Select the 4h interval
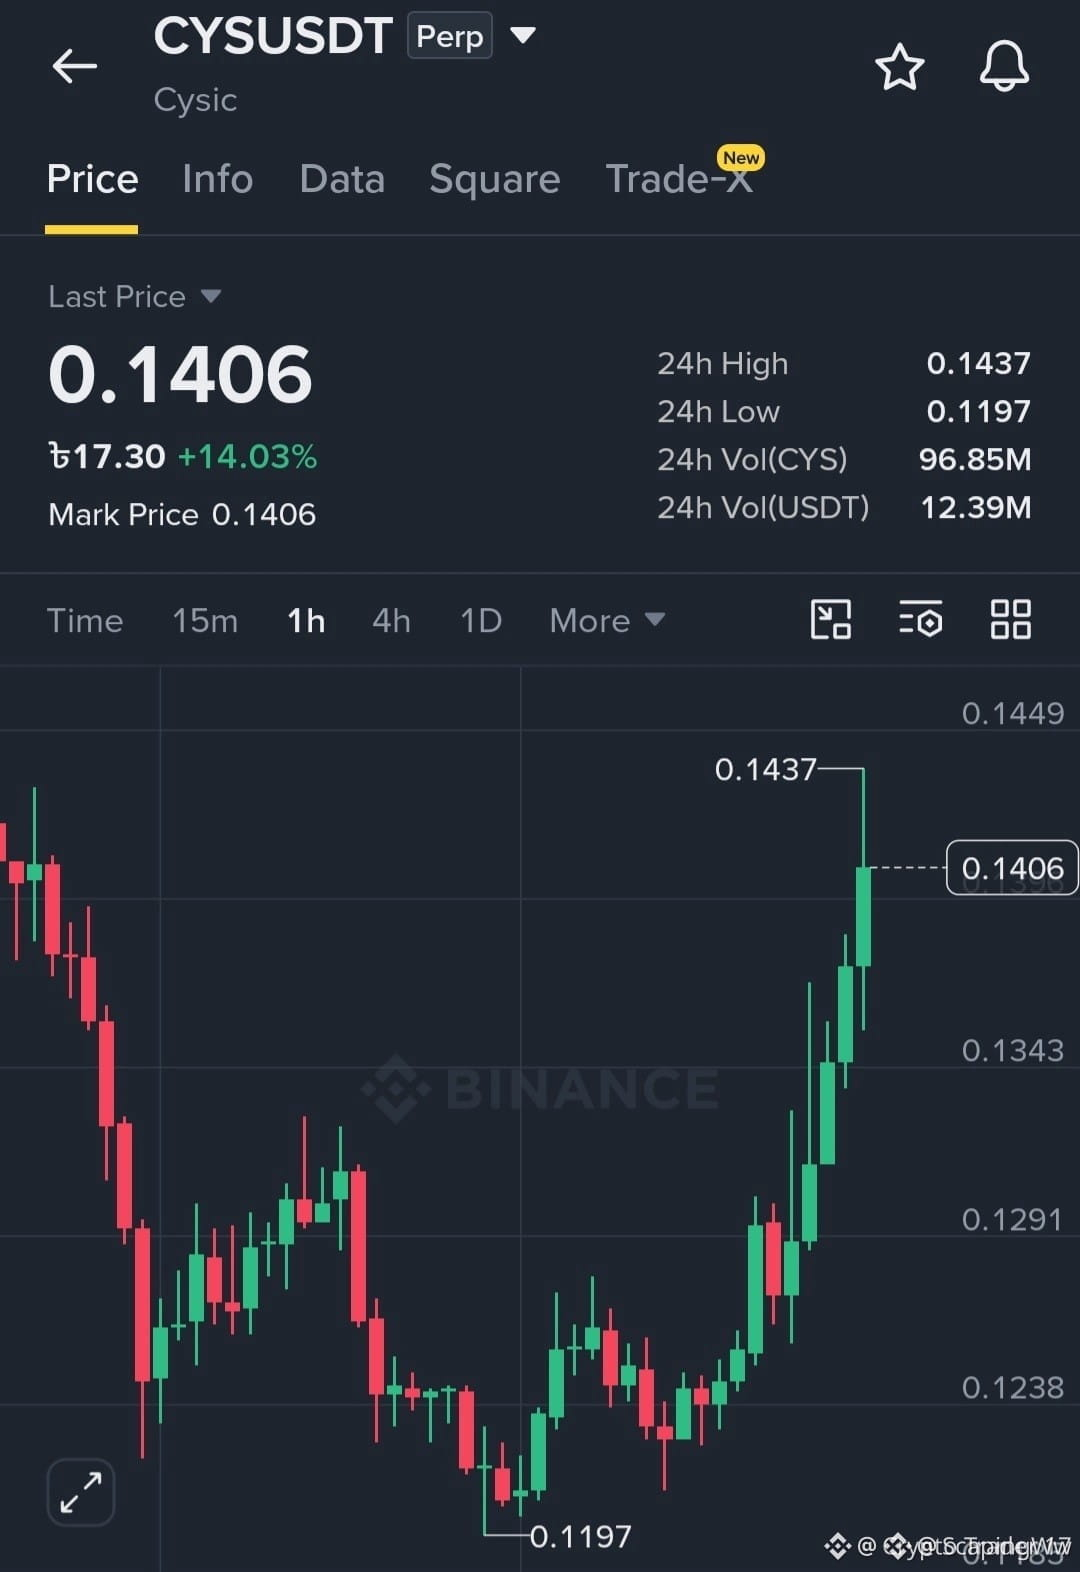The image size is (1080, 1572). pyautogui.click(x=391, y=621)
